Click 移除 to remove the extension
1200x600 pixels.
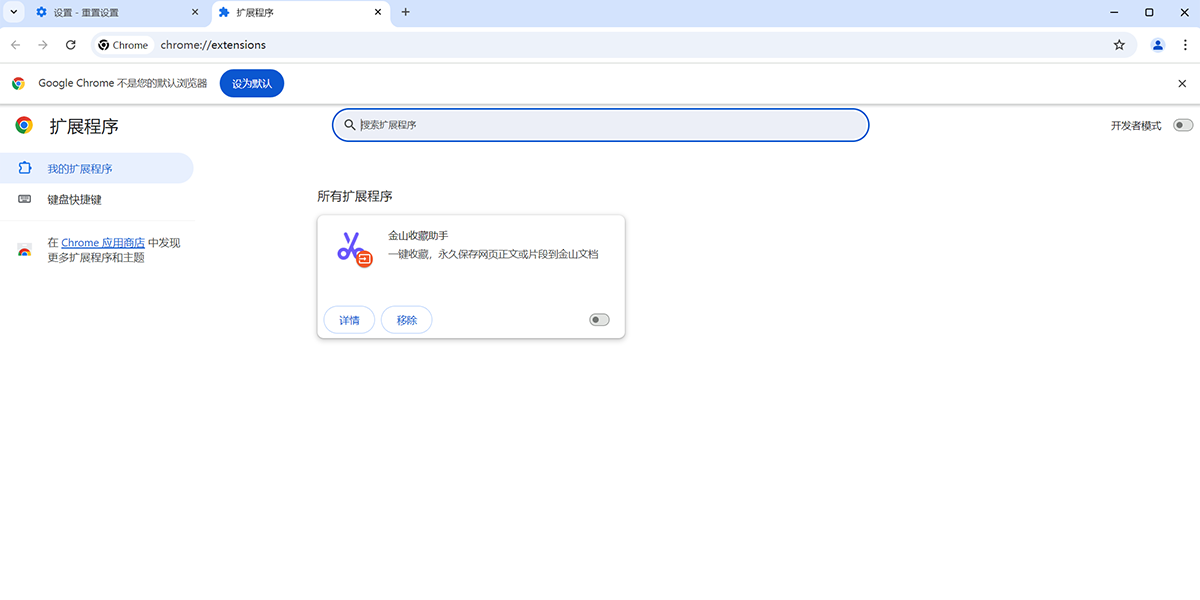click(x=406, y=319)
